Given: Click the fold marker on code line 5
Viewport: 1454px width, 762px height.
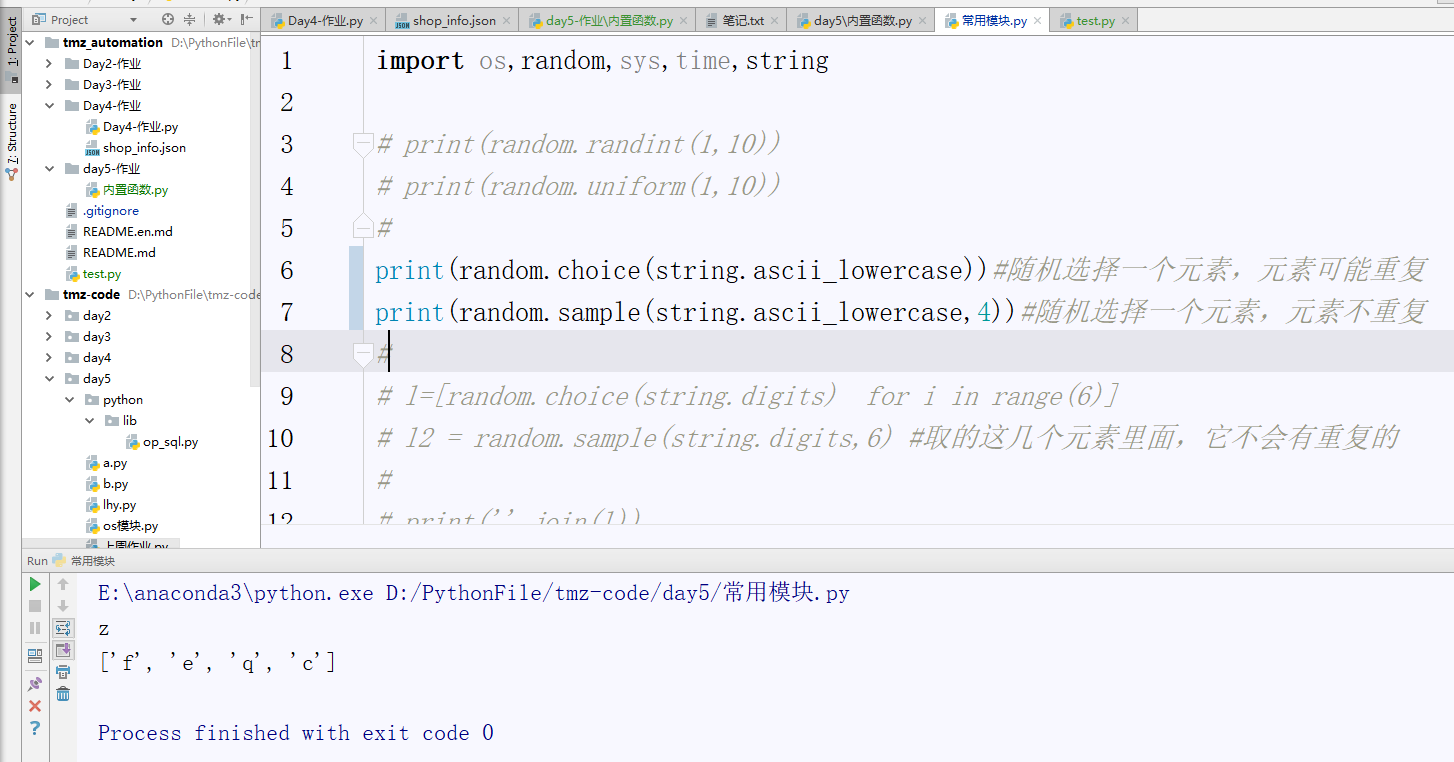Looking at the screenshot, I should (x=364, y=228).
